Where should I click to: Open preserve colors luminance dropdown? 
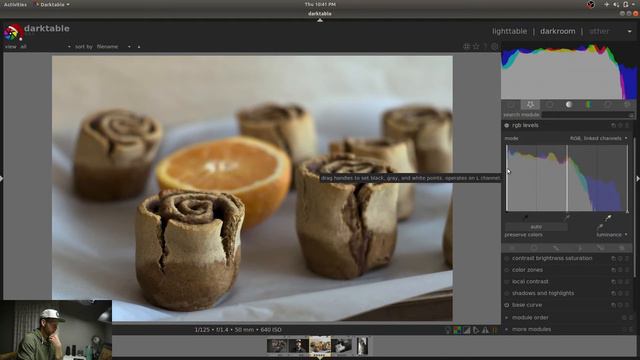click(611, 235)
